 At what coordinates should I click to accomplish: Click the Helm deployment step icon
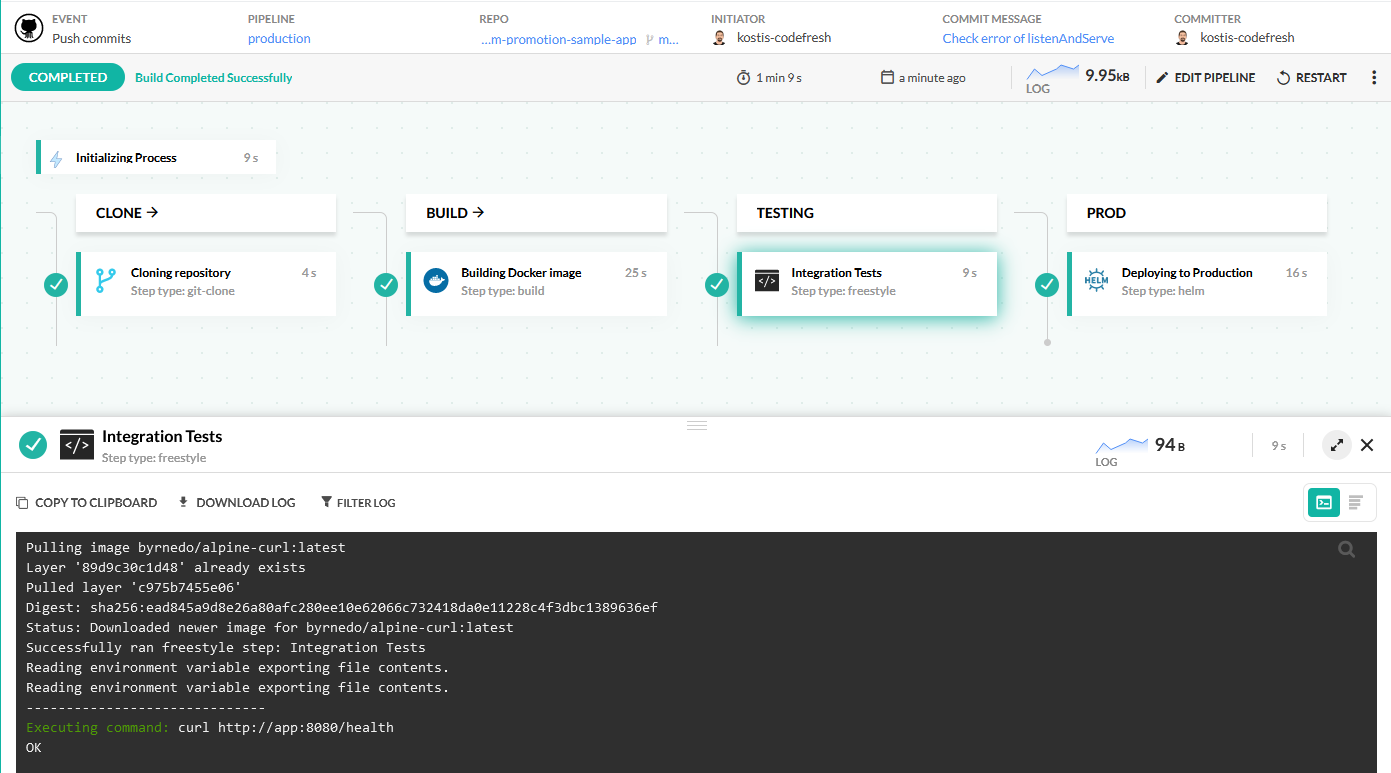pos(1097,281)
